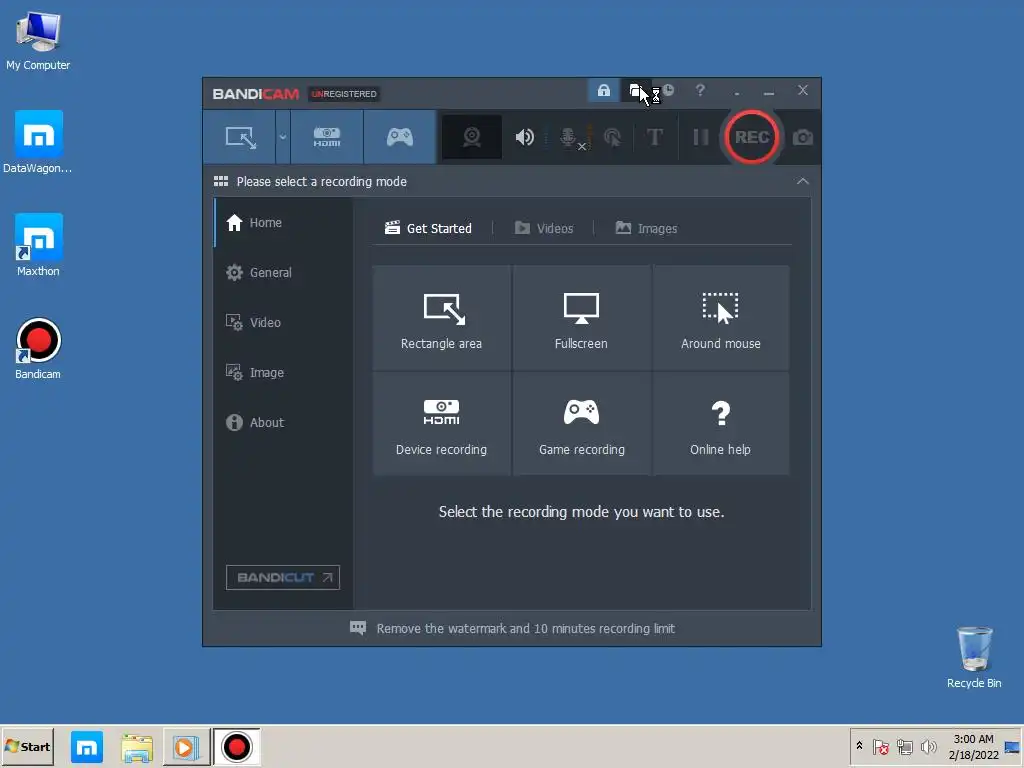Image resolution: width=1024 pixels, height=768 pixels.
Task: Open the Recycle Bin icon
Action: [974, 657]
